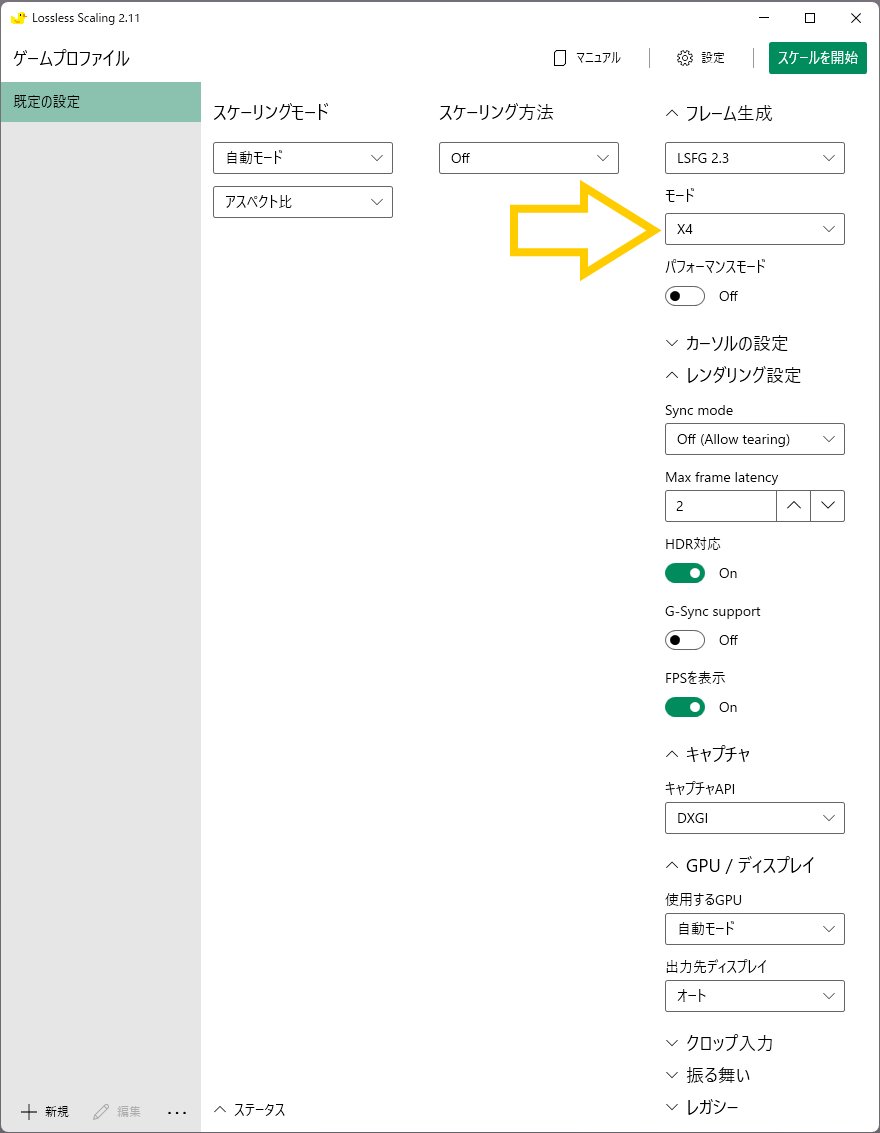
Task: Open the X4 mode dropdown
Action: 754,229
